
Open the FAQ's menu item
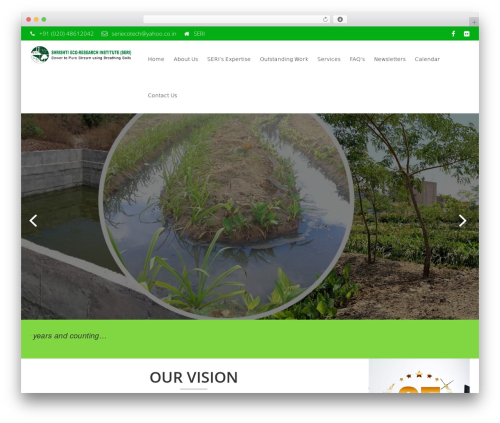point(357,59)
